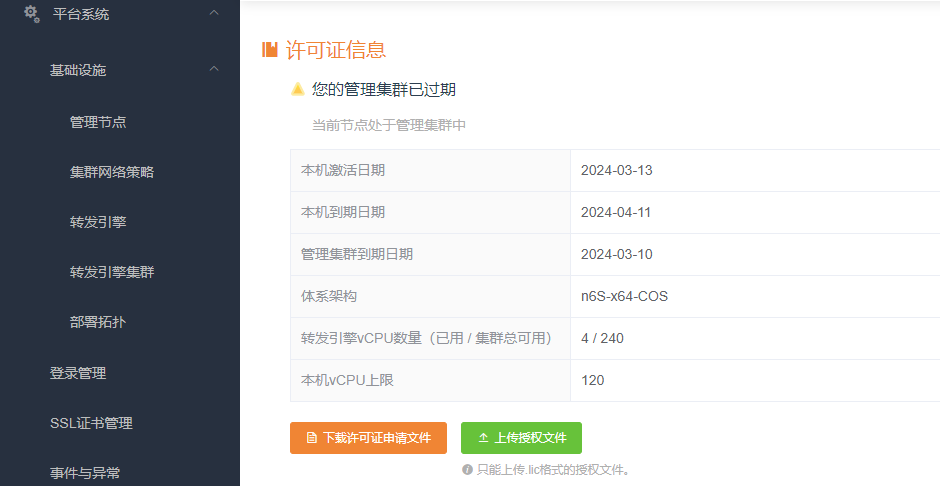Collapse the 基础设施 submenu chevron

click(x=214, y=69)
